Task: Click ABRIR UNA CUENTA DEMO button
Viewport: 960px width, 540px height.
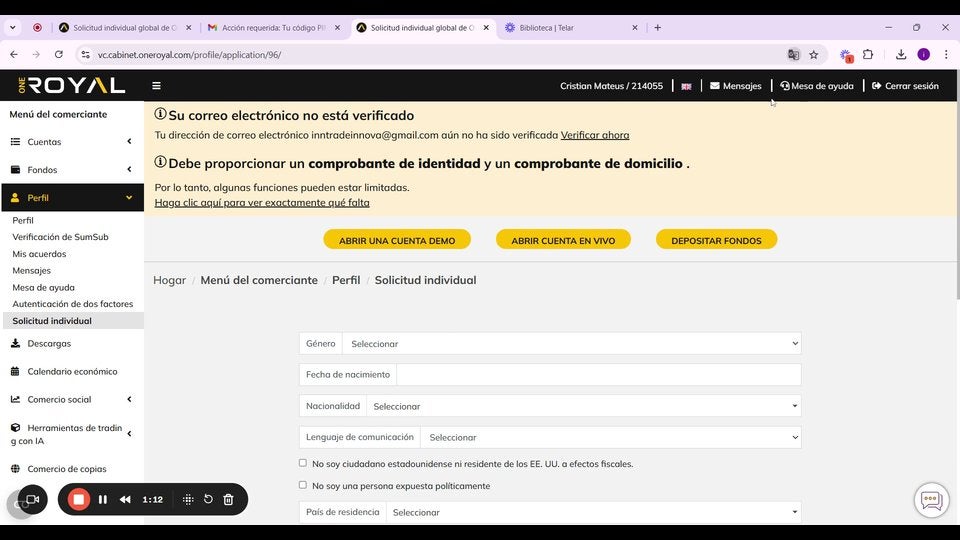Action: [x=397, y=240]
